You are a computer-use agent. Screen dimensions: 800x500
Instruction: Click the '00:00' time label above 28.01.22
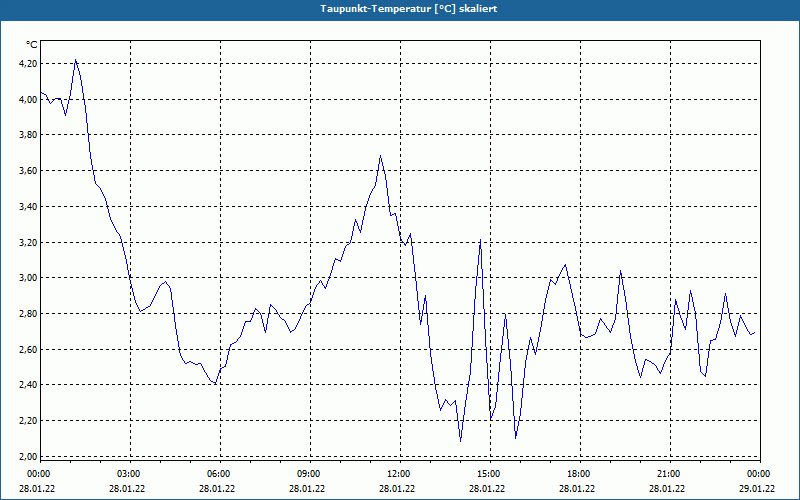coord(38,474)
